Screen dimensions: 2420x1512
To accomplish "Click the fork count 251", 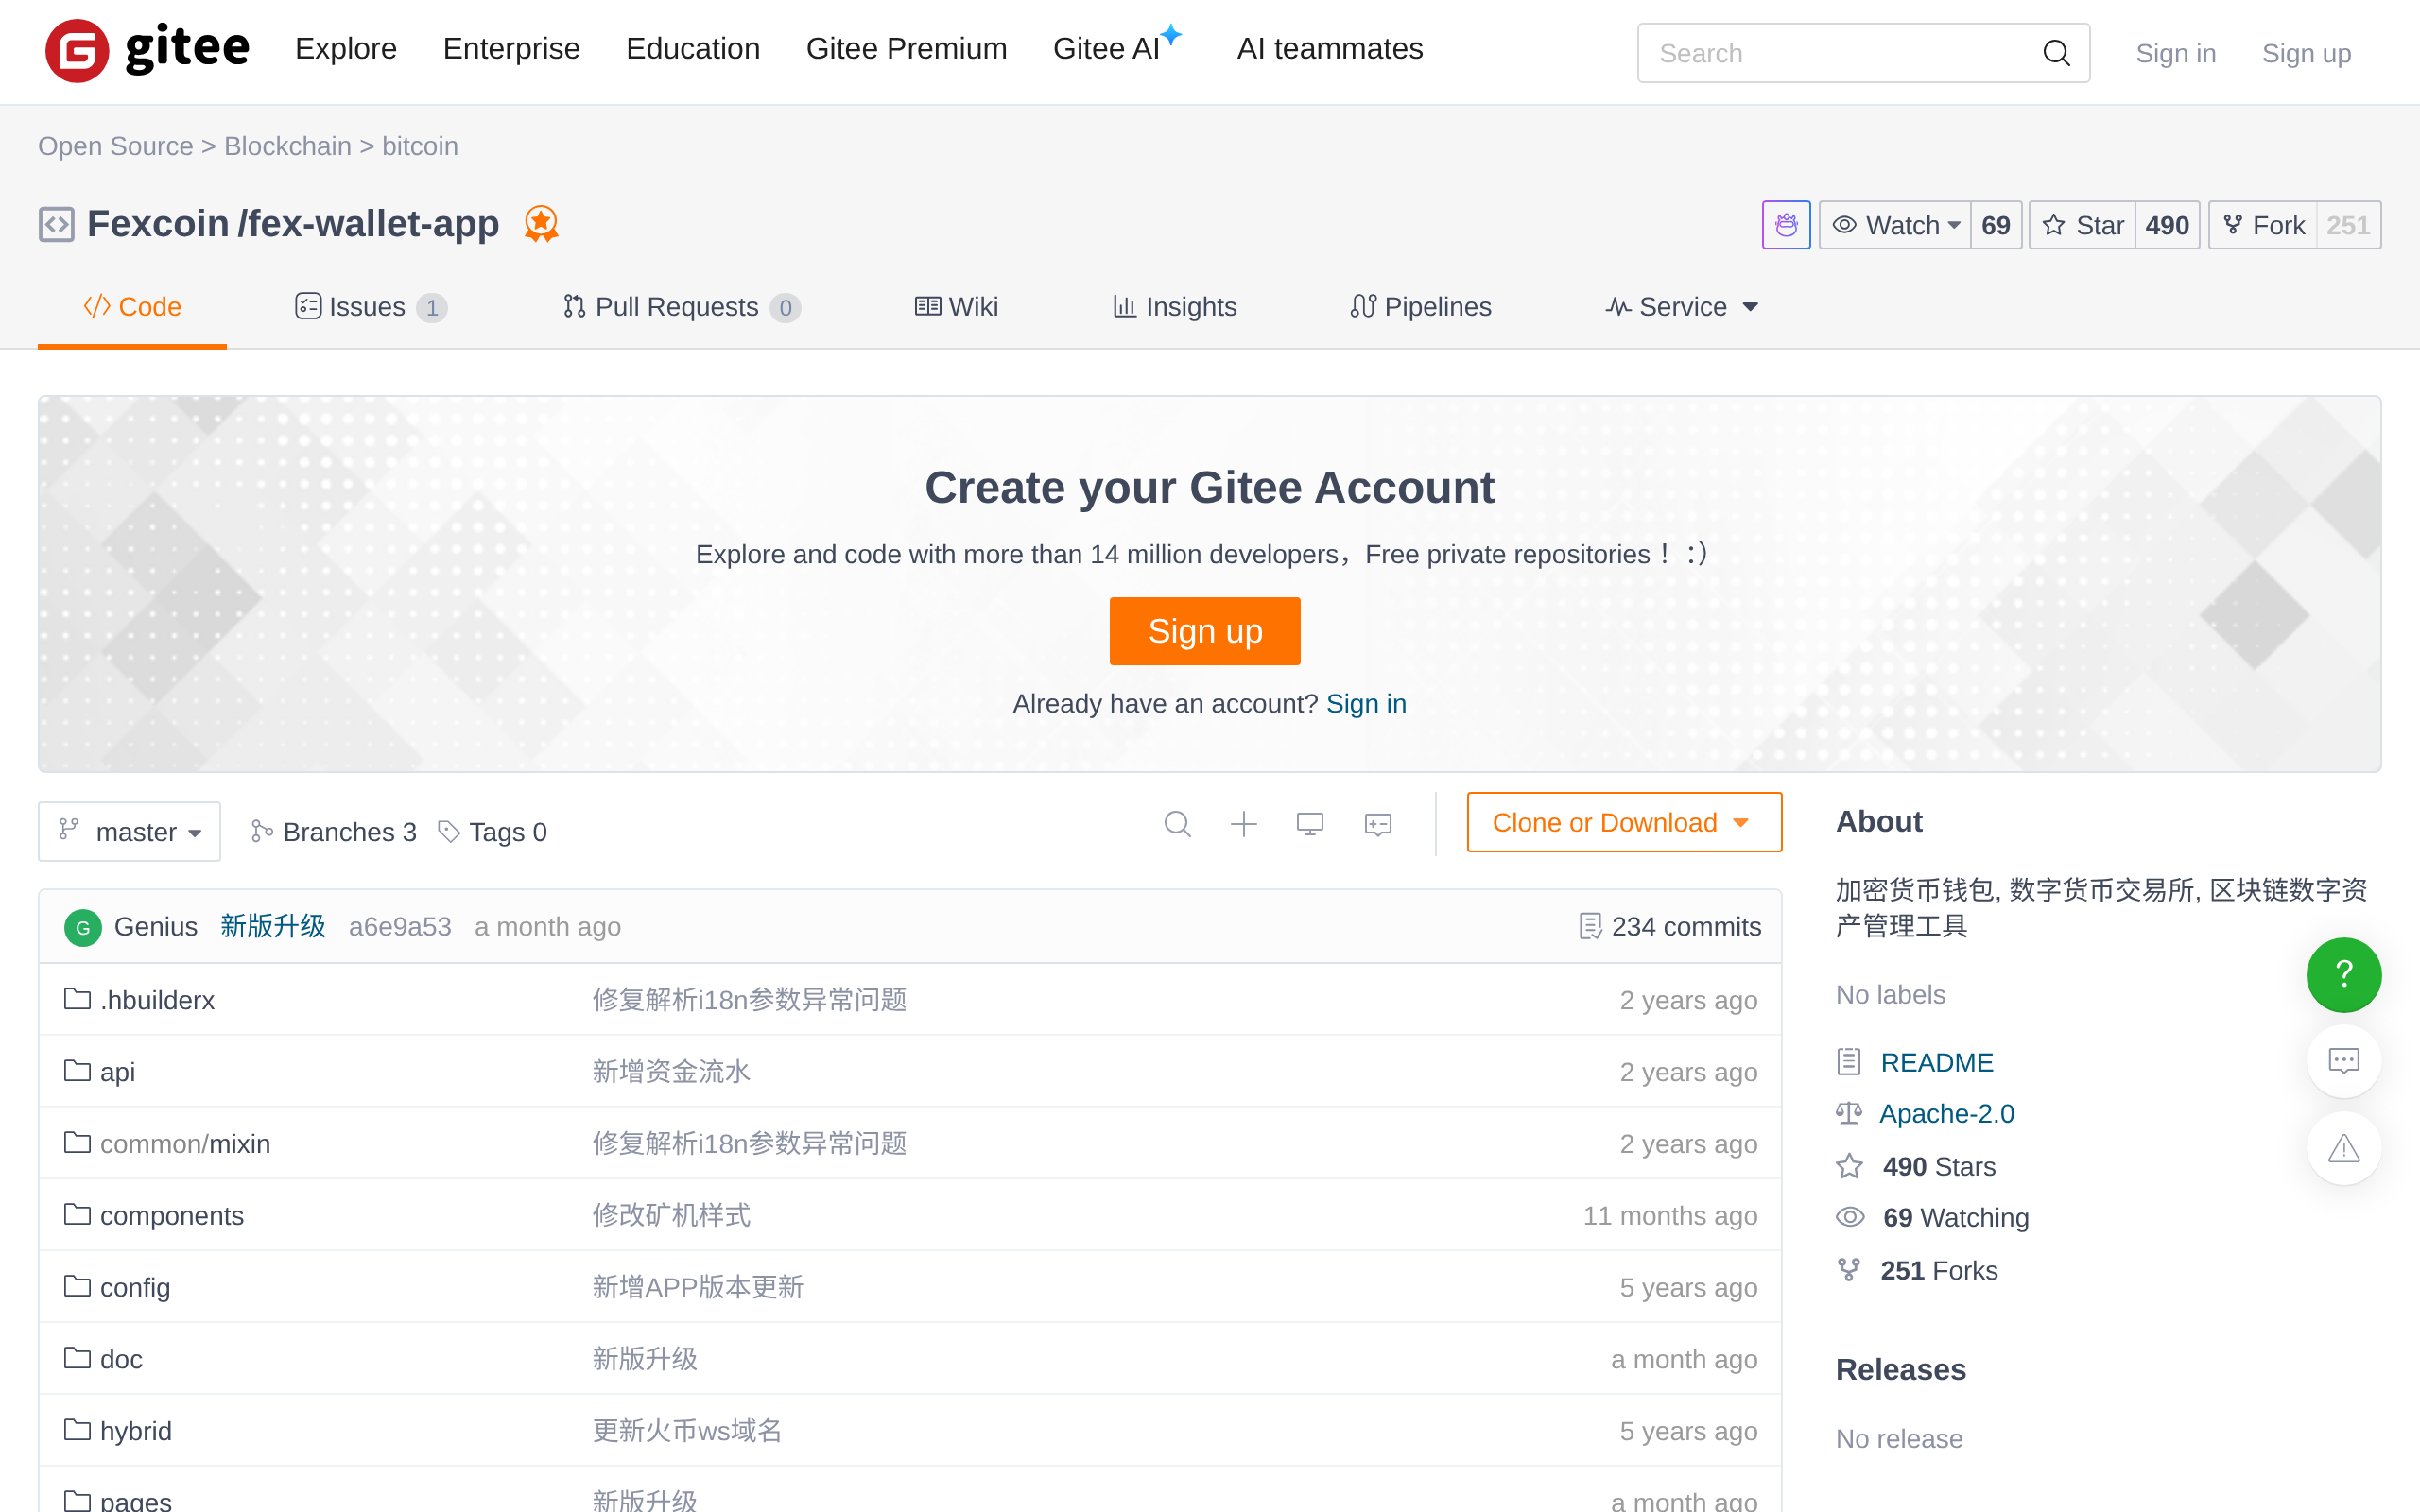I will point(2348,225).
